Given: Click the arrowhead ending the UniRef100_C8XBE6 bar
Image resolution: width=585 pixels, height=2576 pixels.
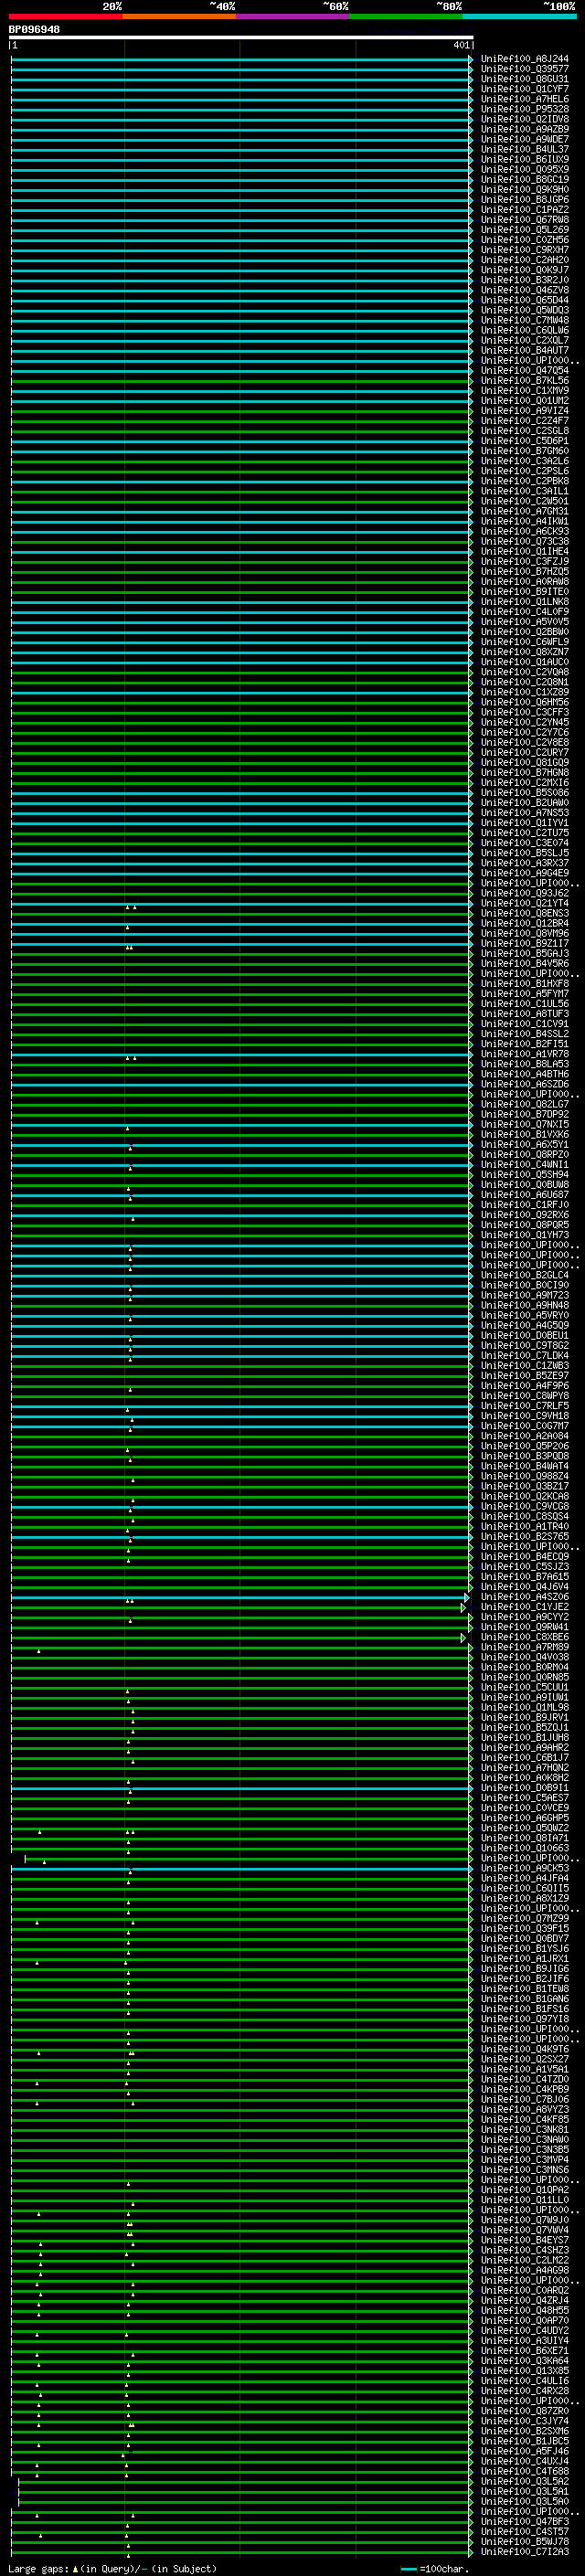Looking at the screenshot, I should (x=463, y=1637).
